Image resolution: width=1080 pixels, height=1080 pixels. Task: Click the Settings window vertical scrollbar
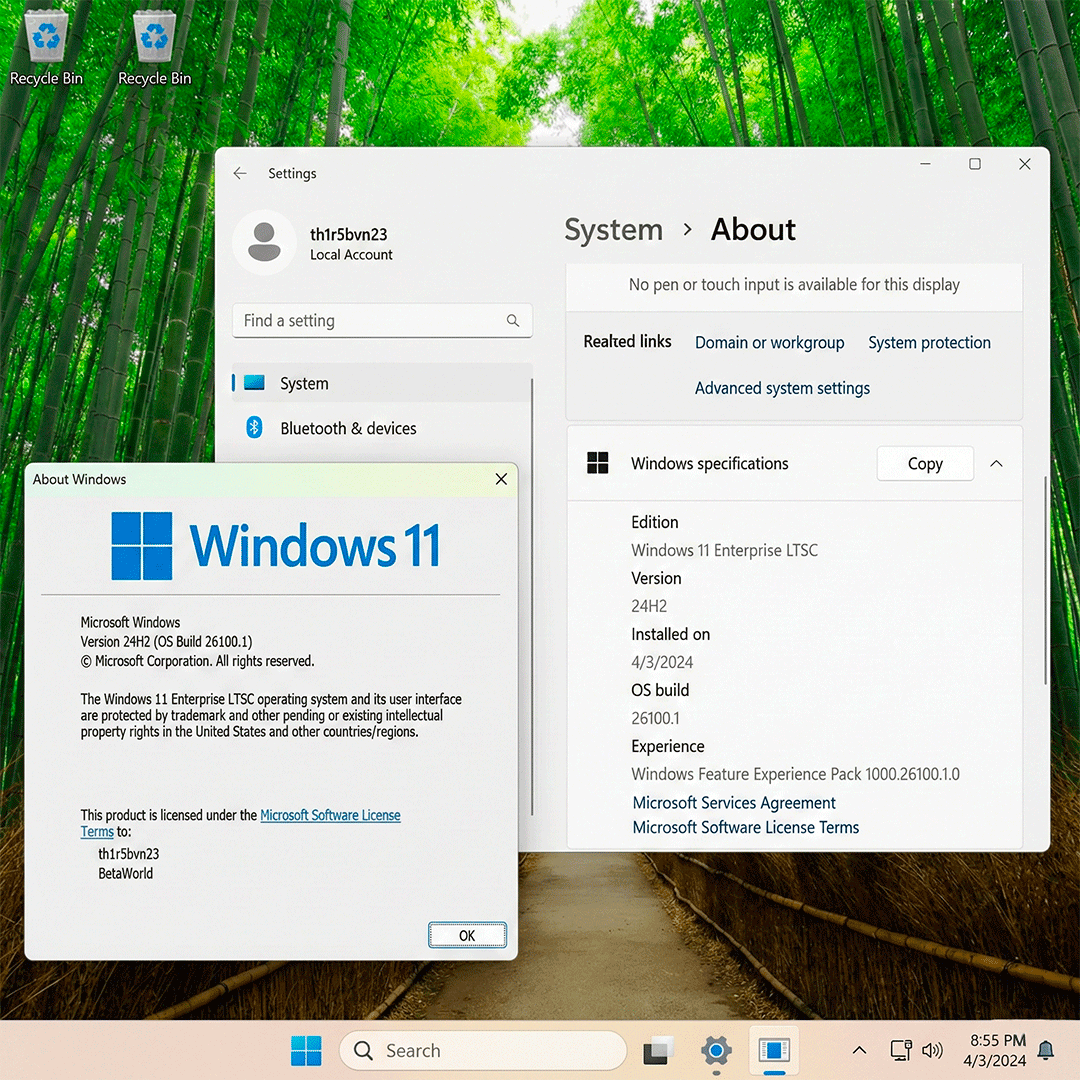(x=1046, y=579)
